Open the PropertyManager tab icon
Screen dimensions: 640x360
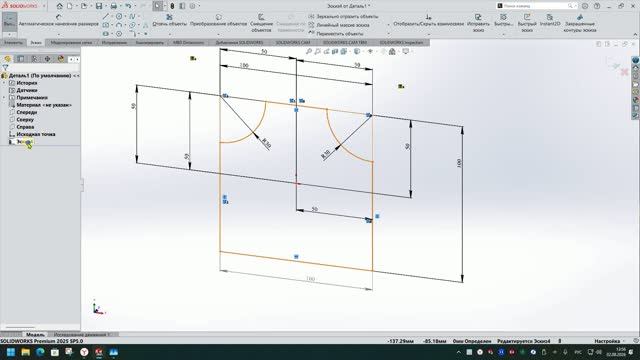coord(21,59)
